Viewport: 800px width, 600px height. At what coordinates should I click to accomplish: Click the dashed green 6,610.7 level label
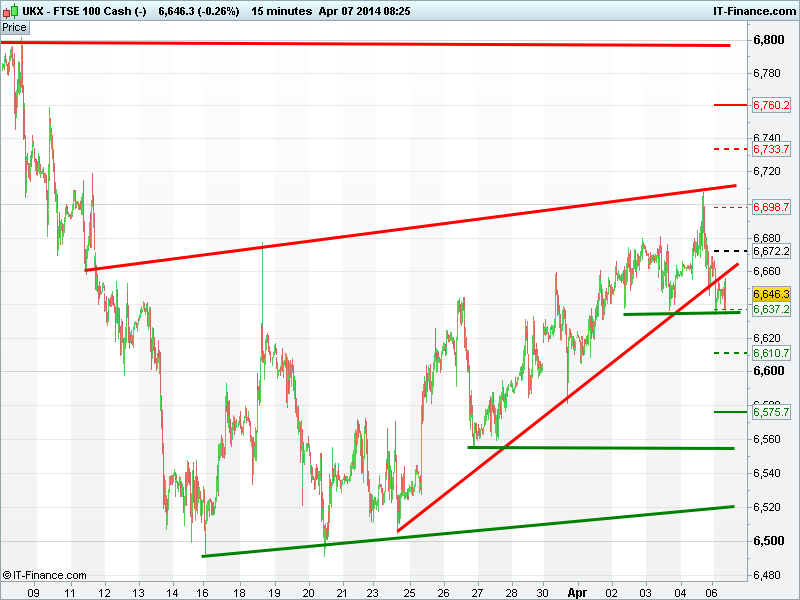[x=771, y=354]
